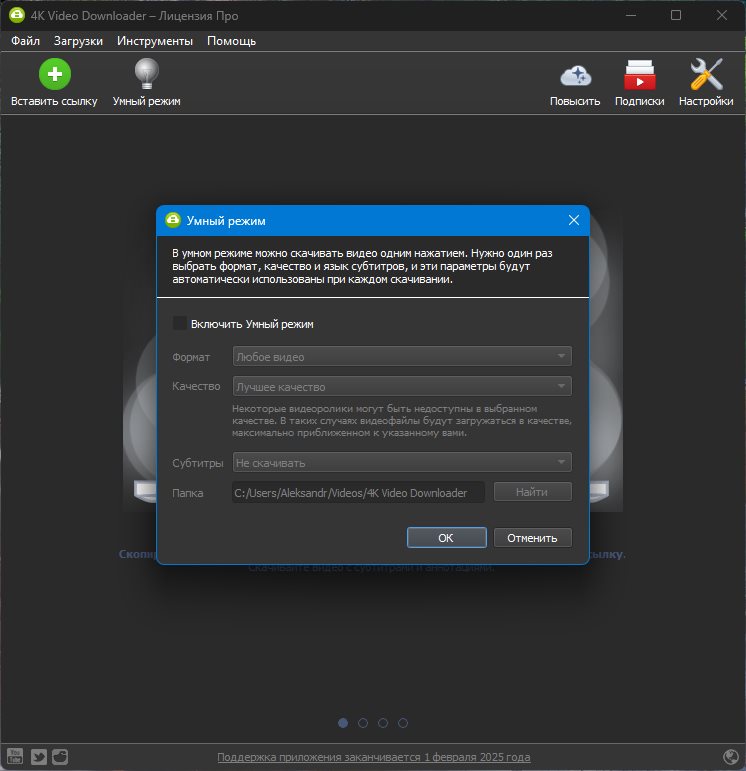The image size is (746, 771).
Task: Open the Загрузки menu
Action: [x=78, y=41]
